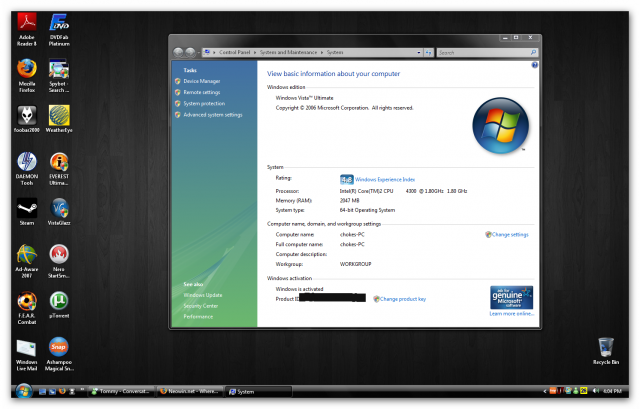Switch to Neowin.net Firefox taskbar button
The image size is (640, 409).
coord(191,391)
